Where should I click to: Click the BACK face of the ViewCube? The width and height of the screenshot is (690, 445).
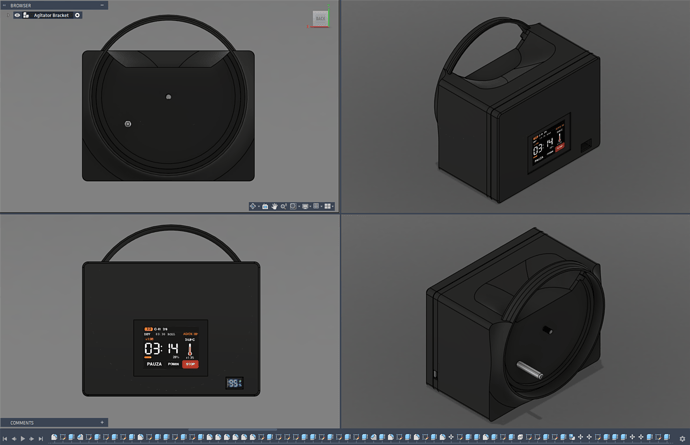click(x=320, y=18)
